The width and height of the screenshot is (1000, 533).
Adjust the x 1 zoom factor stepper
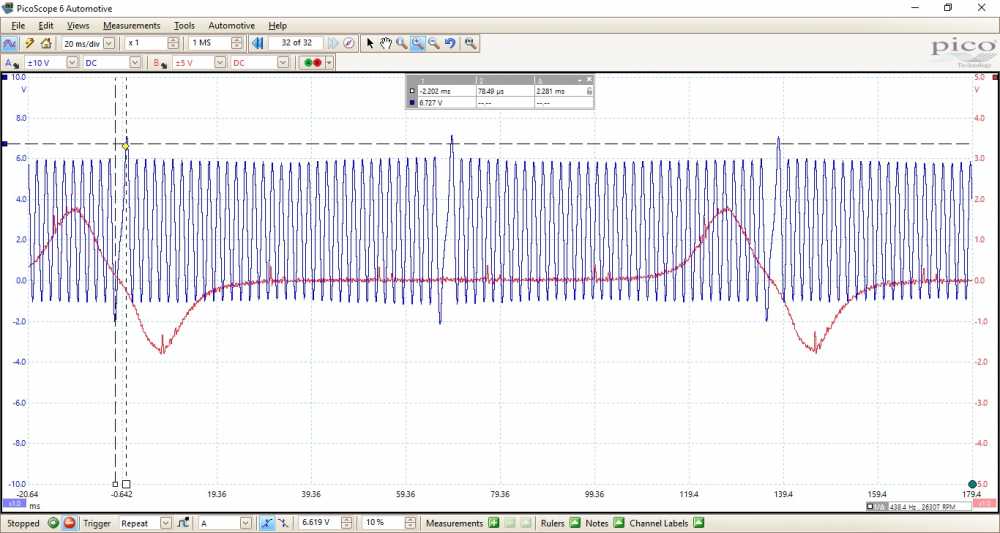pyautogui.click(x=173, y=43)
